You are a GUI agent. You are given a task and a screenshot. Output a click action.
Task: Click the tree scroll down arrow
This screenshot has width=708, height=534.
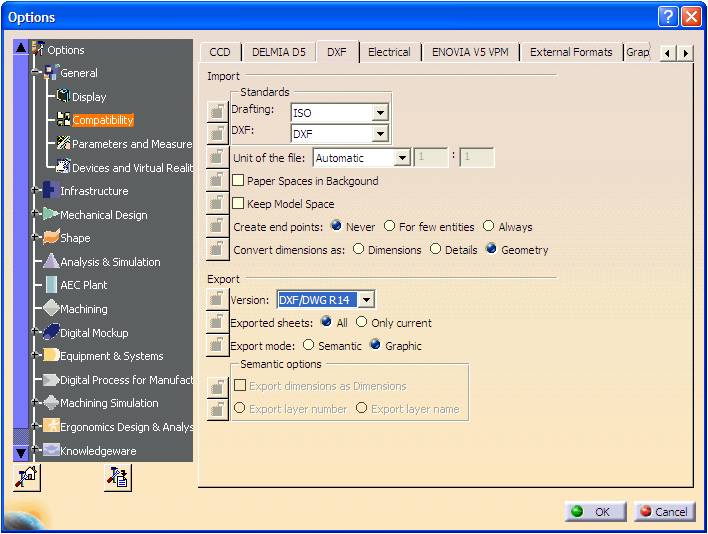(21, 452)
